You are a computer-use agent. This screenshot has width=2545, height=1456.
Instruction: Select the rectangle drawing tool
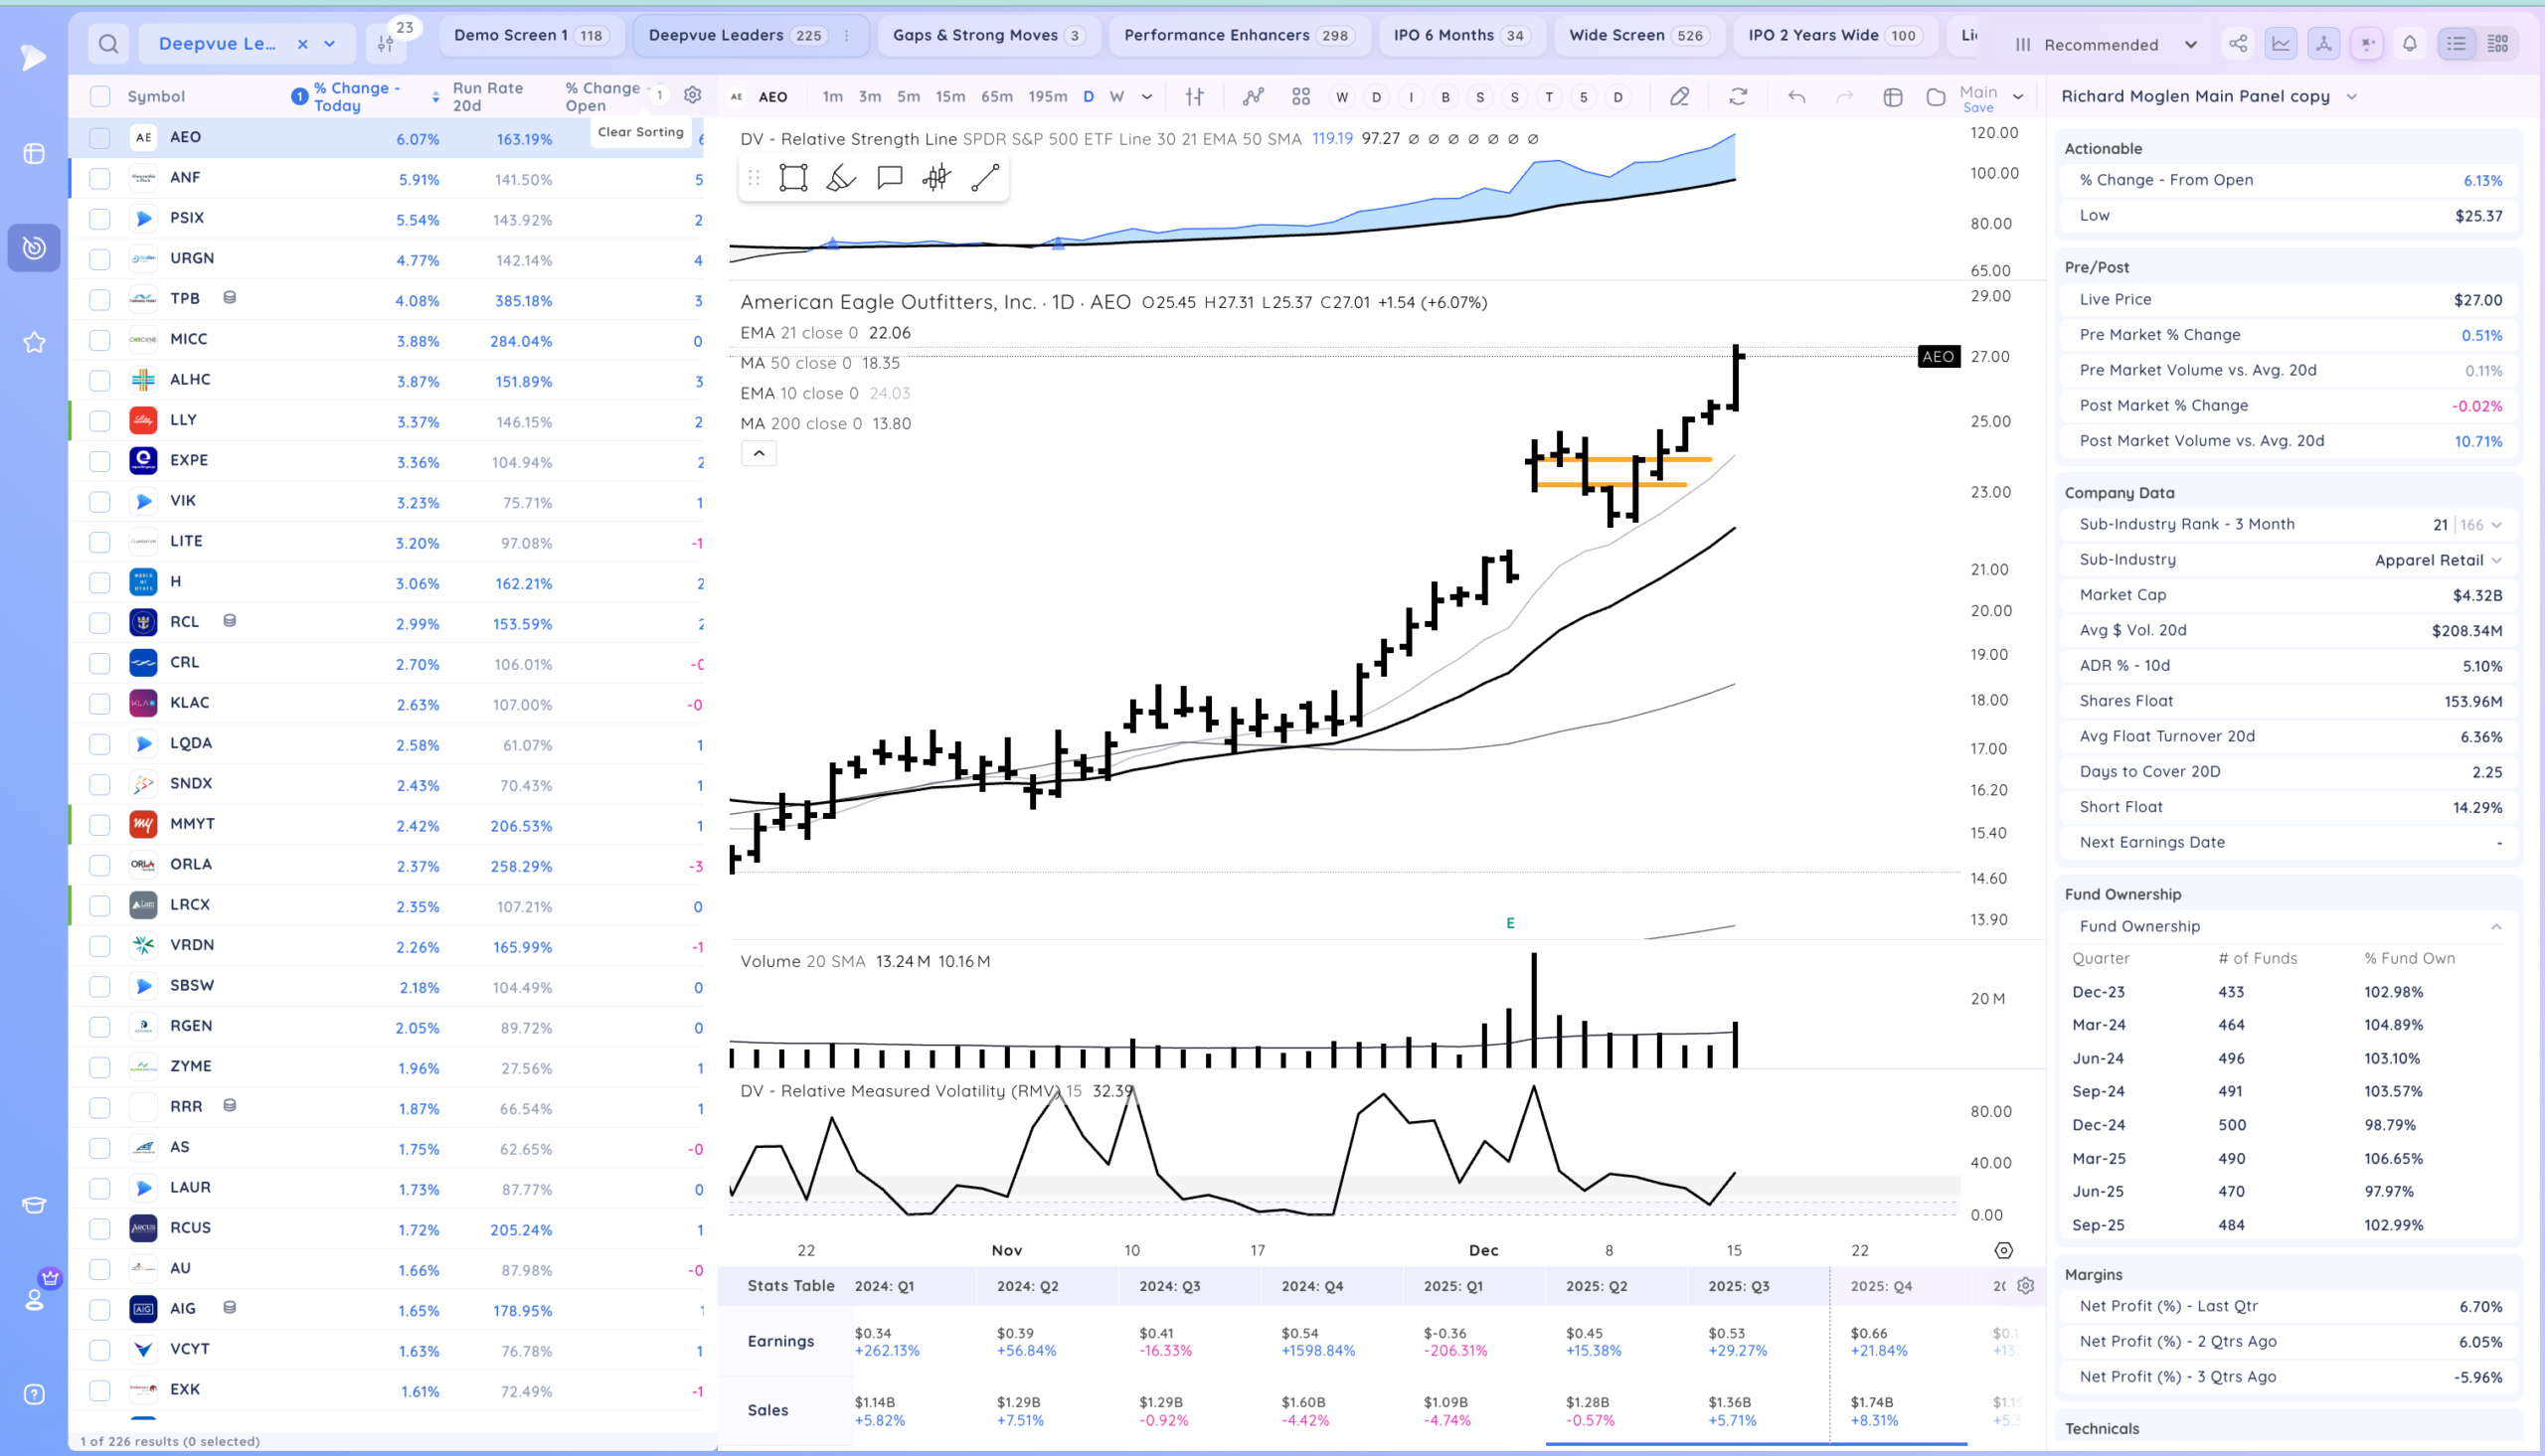pos(793,178)
